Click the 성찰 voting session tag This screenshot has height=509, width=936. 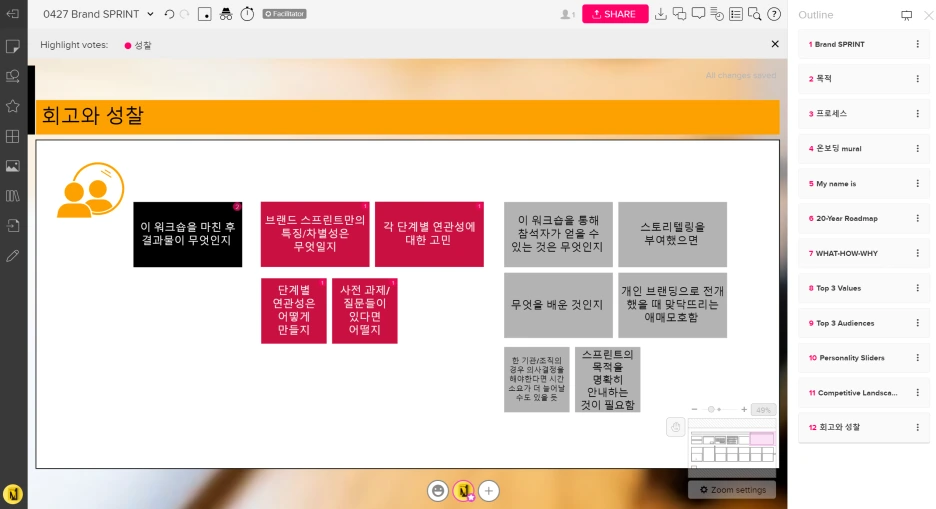coord(138,45)
